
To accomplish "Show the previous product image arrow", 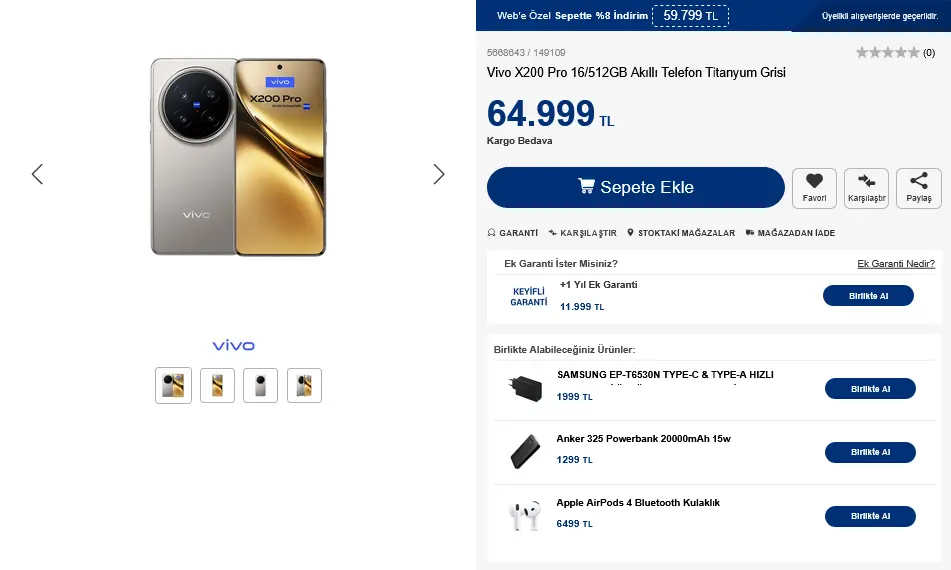I will [x=38, y=174].
